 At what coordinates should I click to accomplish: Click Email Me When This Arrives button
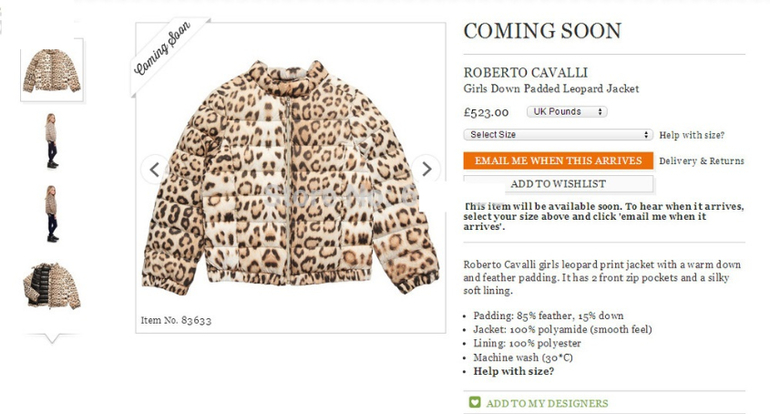pyautogui.click(x=558, y=161)
